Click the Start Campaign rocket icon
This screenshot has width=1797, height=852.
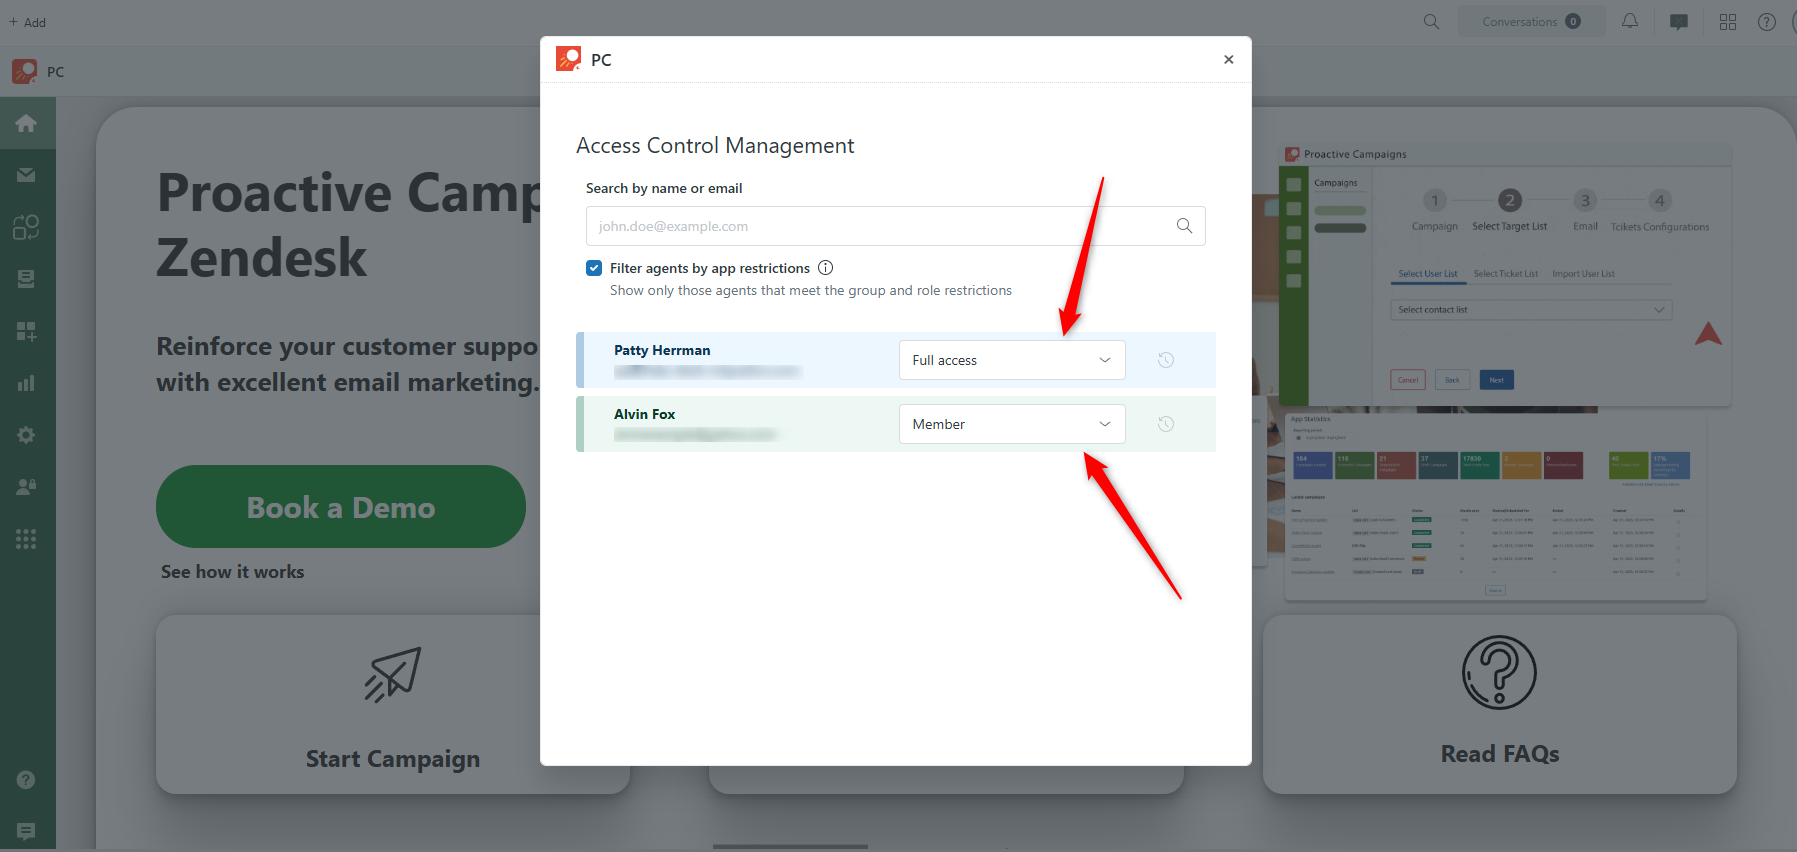(393, 675)
